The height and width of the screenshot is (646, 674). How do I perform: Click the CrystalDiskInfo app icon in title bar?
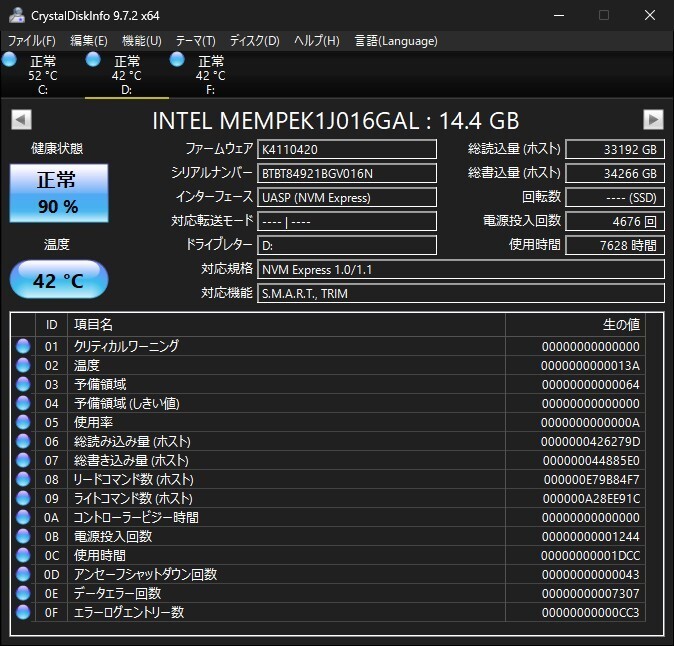pyautogui.click(x=17, y=15)
